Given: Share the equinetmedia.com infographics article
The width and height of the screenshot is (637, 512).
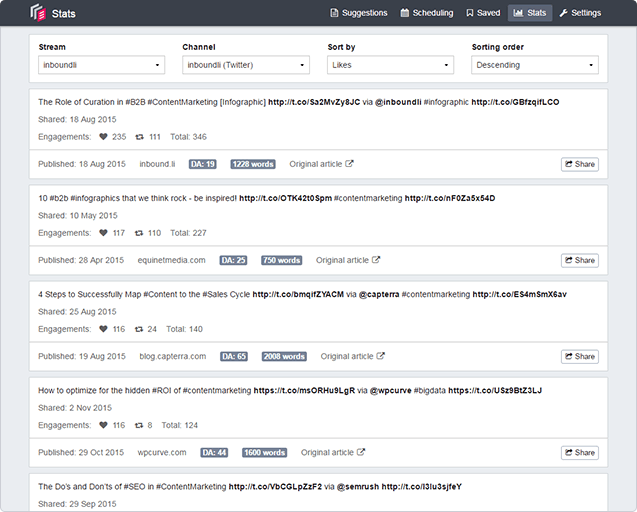Looking at the screenshot, I should coord(580,260).
